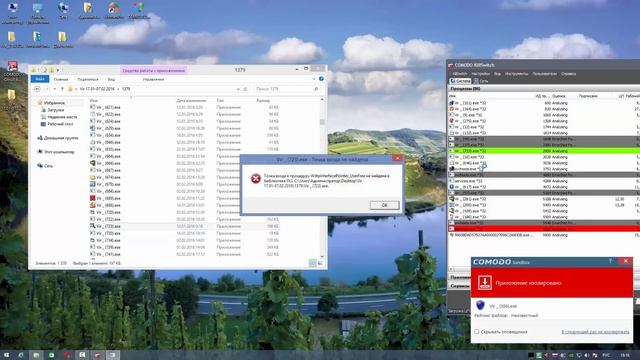Viewport: 640px width, 360px height.
Task: Close the entry point error dialog
Action: (397, 159)
